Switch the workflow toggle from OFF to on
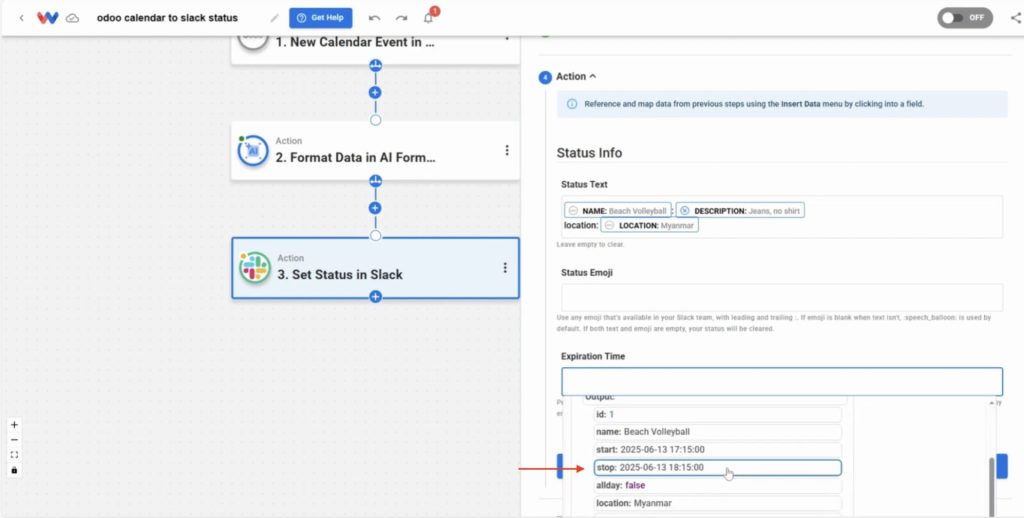Screen dimensions: 1024x518 pos(965,18)
